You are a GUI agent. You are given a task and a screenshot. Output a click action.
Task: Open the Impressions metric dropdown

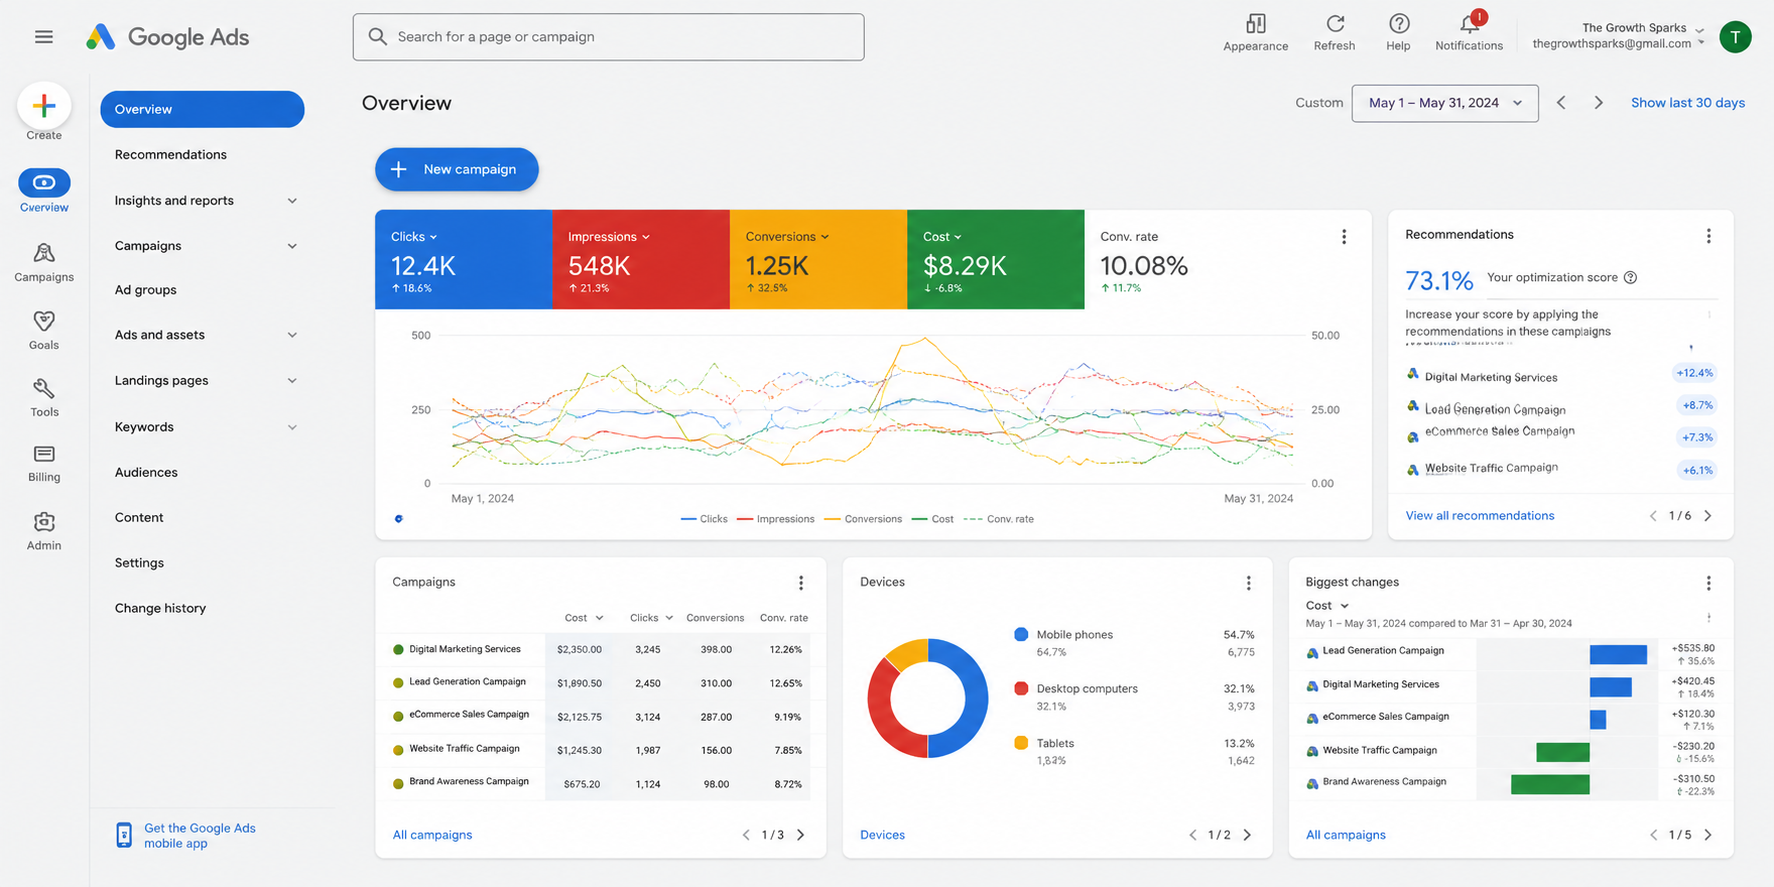point(609,237)
